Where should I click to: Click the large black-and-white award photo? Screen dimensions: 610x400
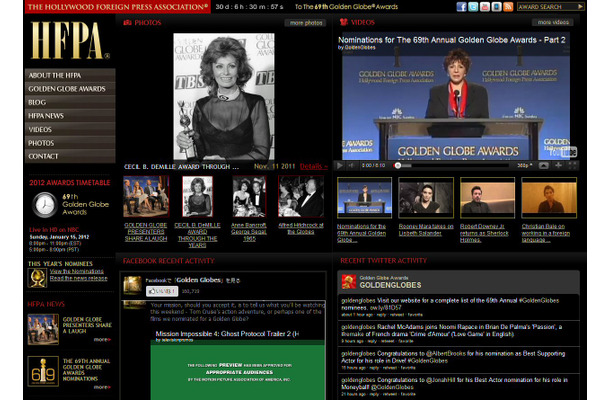224,96
